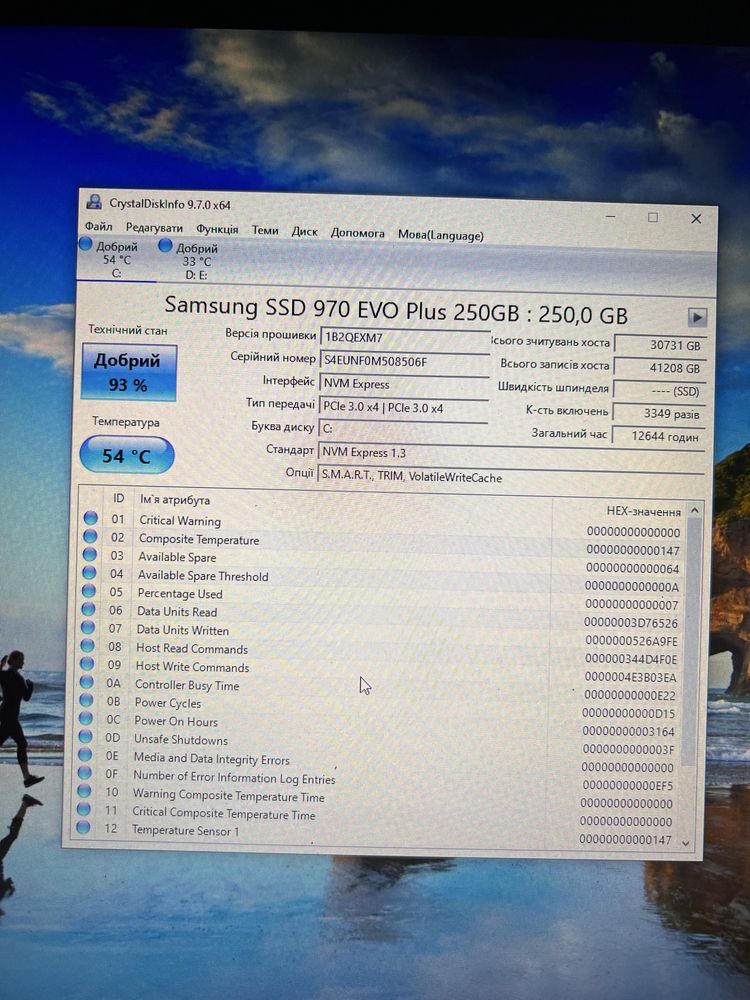Open the Допомога menu

tap(357, 233)
